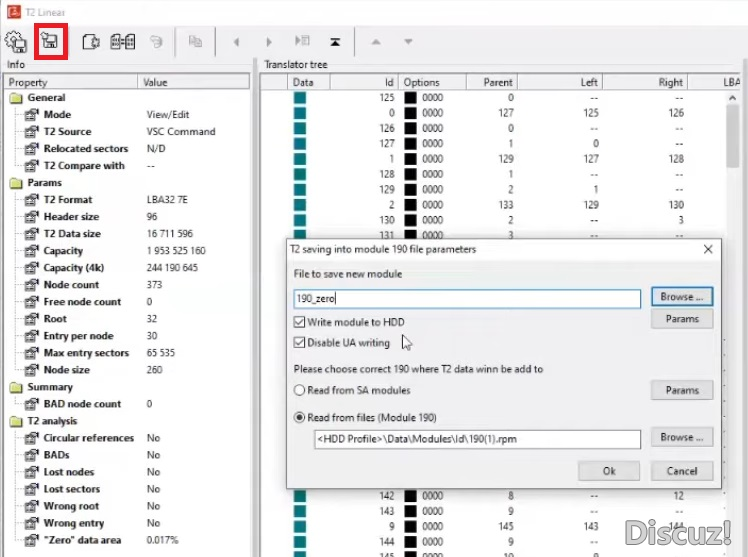
Task: Click the Id column header
Action: point(364,83)
